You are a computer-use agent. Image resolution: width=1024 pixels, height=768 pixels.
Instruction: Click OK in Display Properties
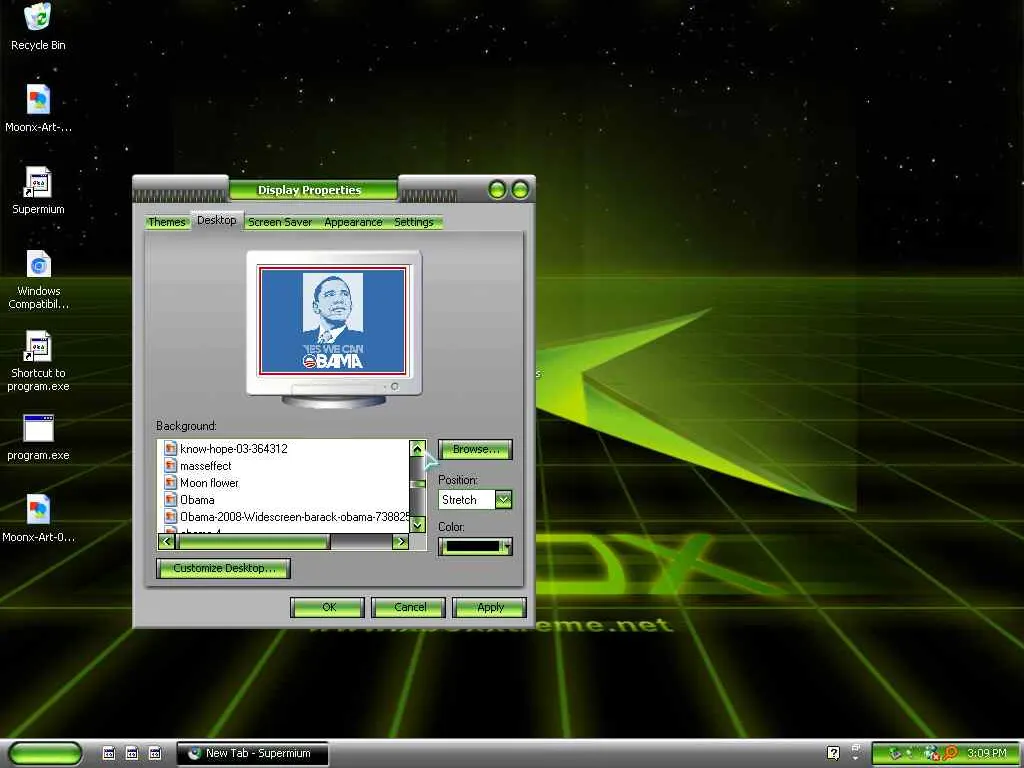(328, 607)
